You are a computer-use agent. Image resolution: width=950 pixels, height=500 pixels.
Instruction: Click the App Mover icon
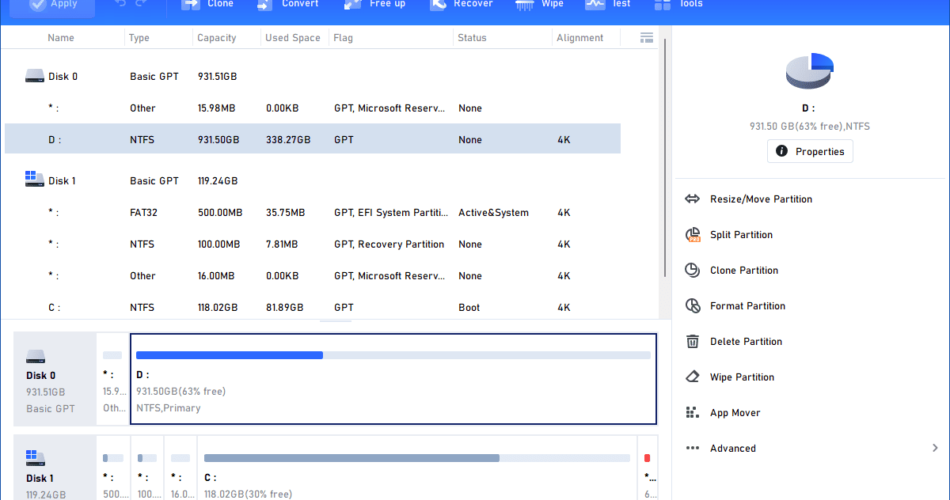click(693, 413)
